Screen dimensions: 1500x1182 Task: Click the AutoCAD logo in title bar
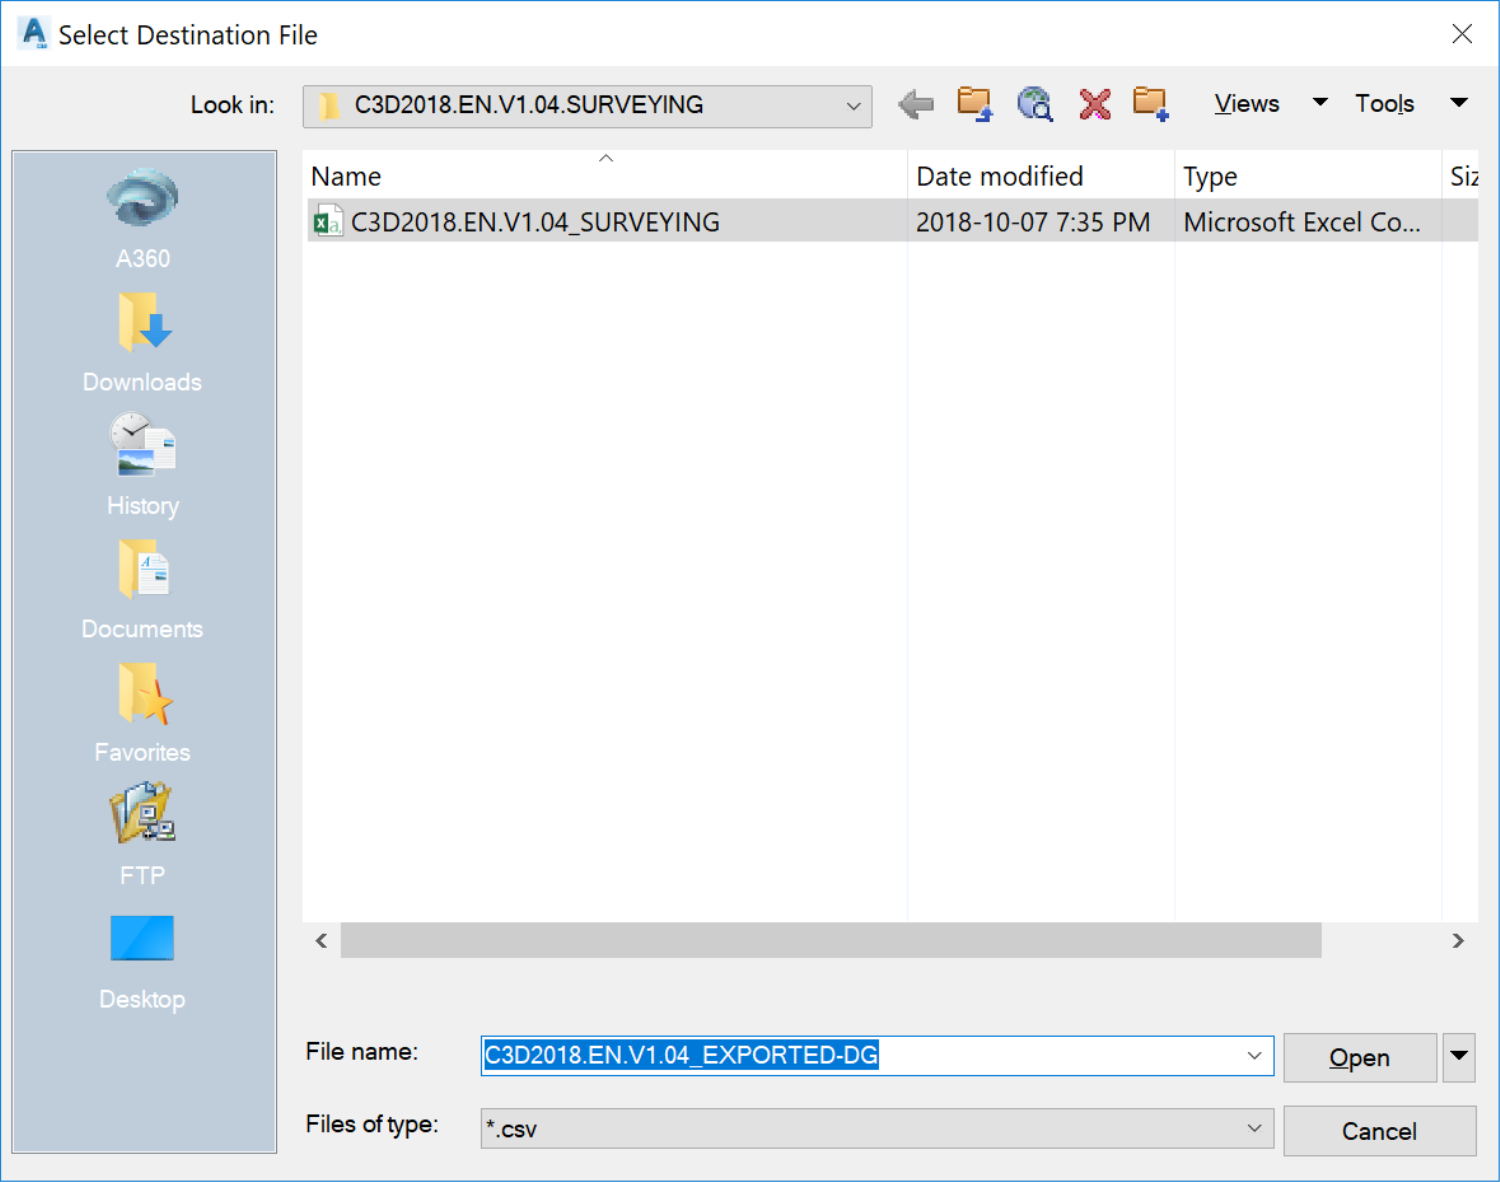tap(34, 33)
